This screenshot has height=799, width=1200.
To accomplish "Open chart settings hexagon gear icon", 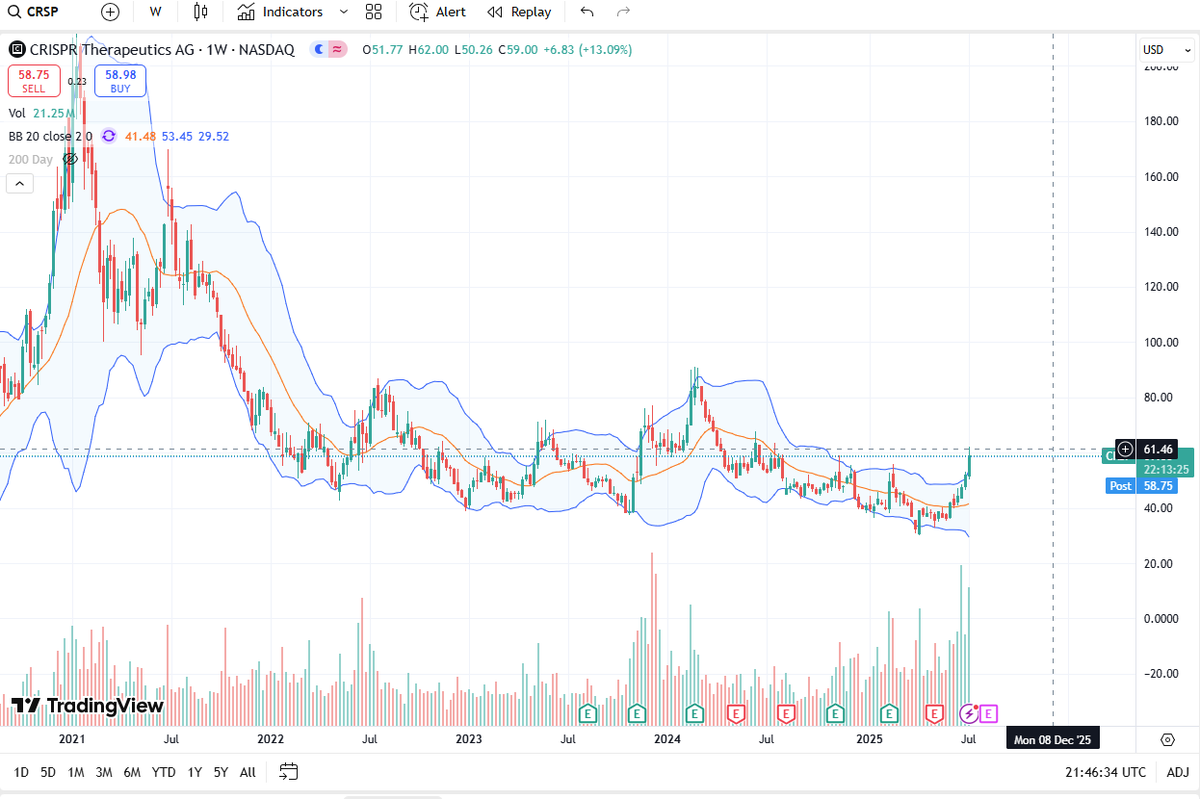I will [1167, 740].
